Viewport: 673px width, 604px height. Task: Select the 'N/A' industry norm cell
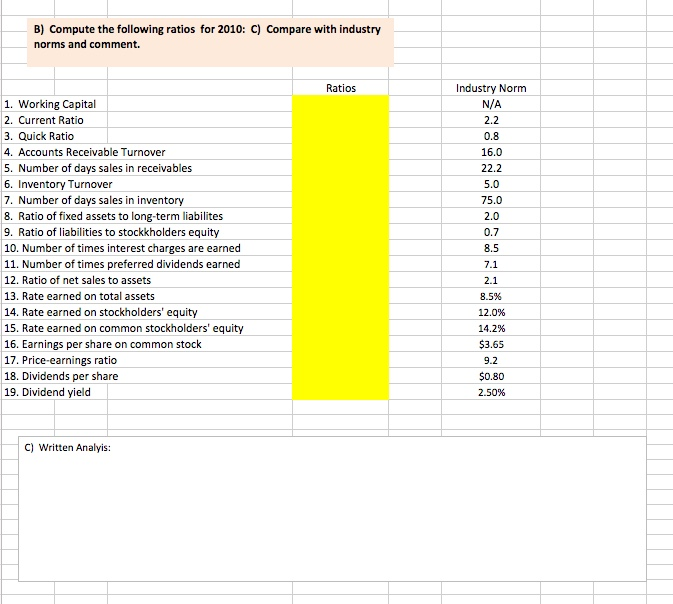(491, 104)
